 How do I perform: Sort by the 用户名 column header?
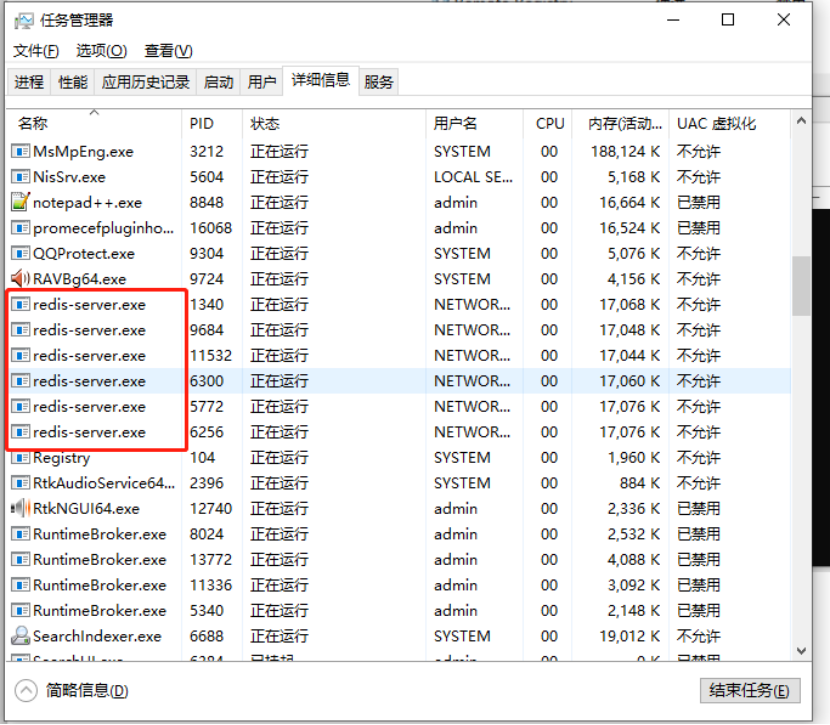474,123
